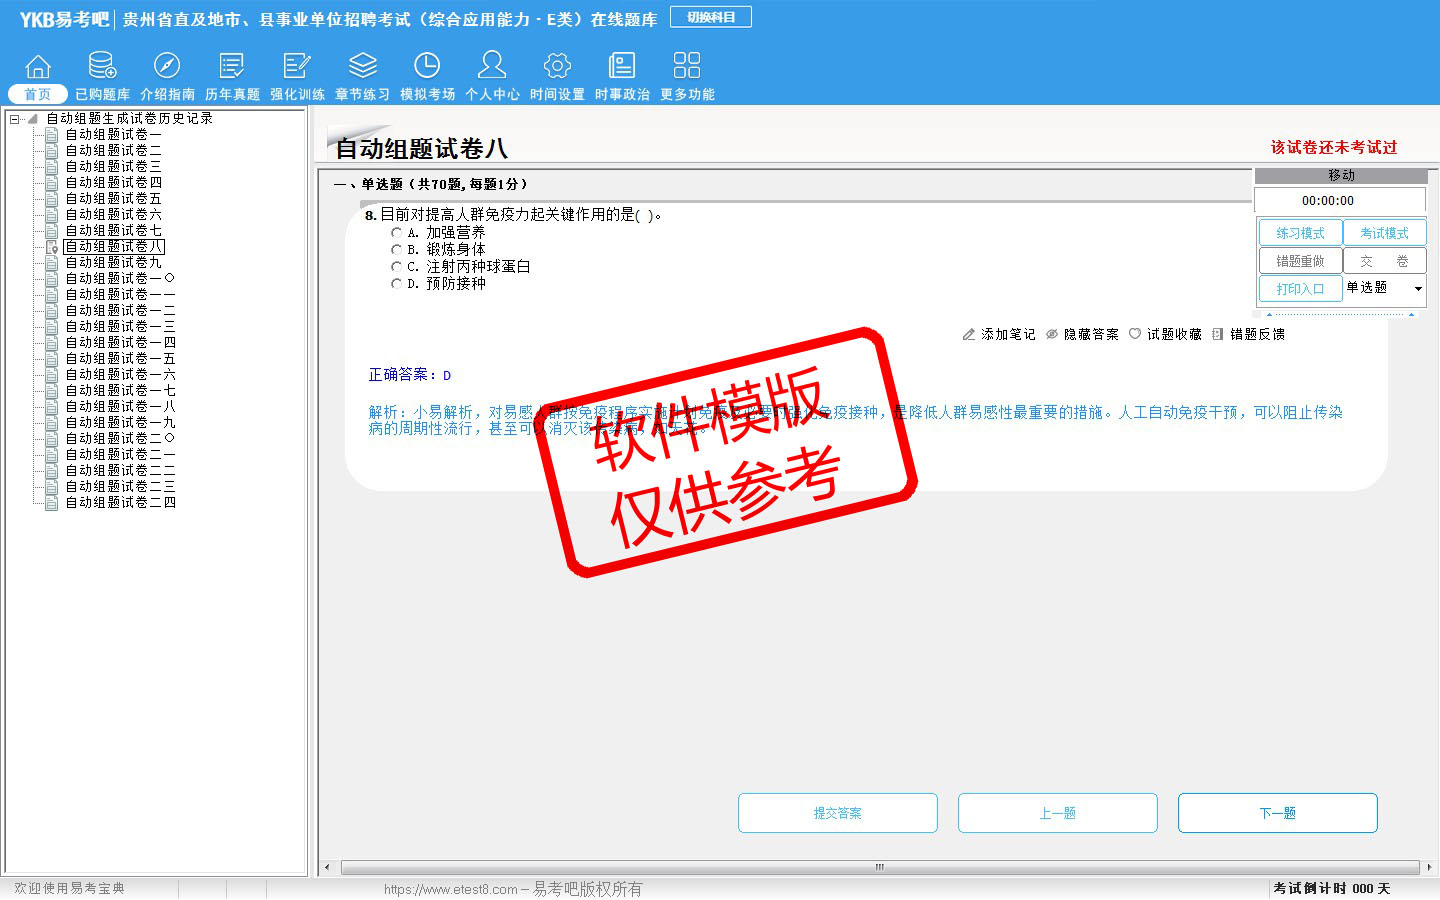Viewport: 1440px width, 900px height.
Task: Click the 切换科目 subject switcher
Action: tap(710, 17)
